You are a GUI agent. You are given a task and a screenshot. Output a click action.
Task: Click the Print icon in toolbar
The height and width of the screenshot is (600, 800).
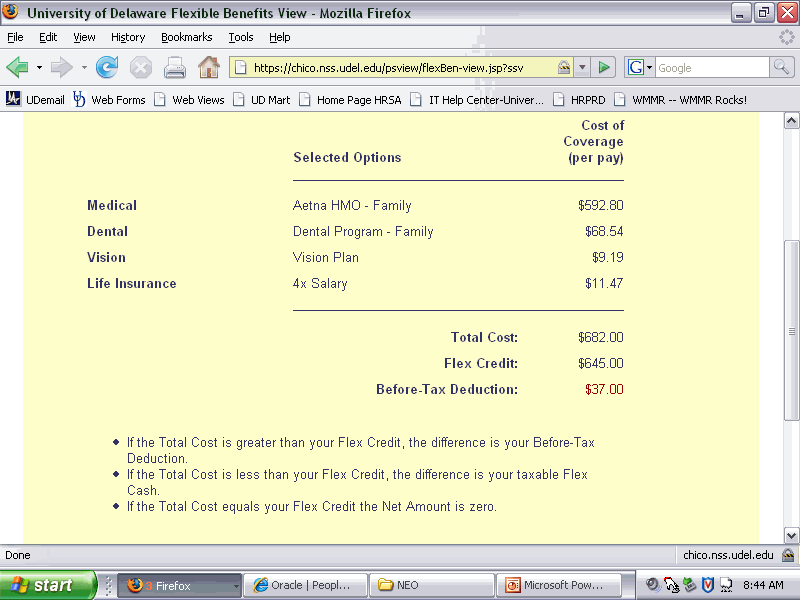(x=175, y=68)
